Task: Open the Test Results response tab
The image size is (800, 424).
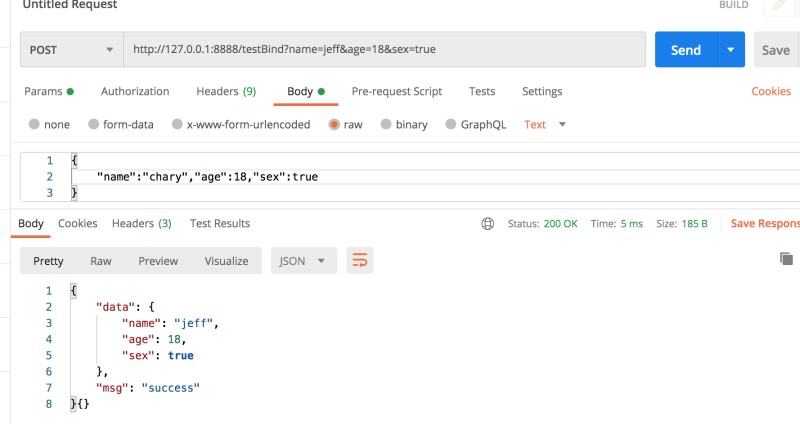Action: pyautogui.click(x=220, y=223)
